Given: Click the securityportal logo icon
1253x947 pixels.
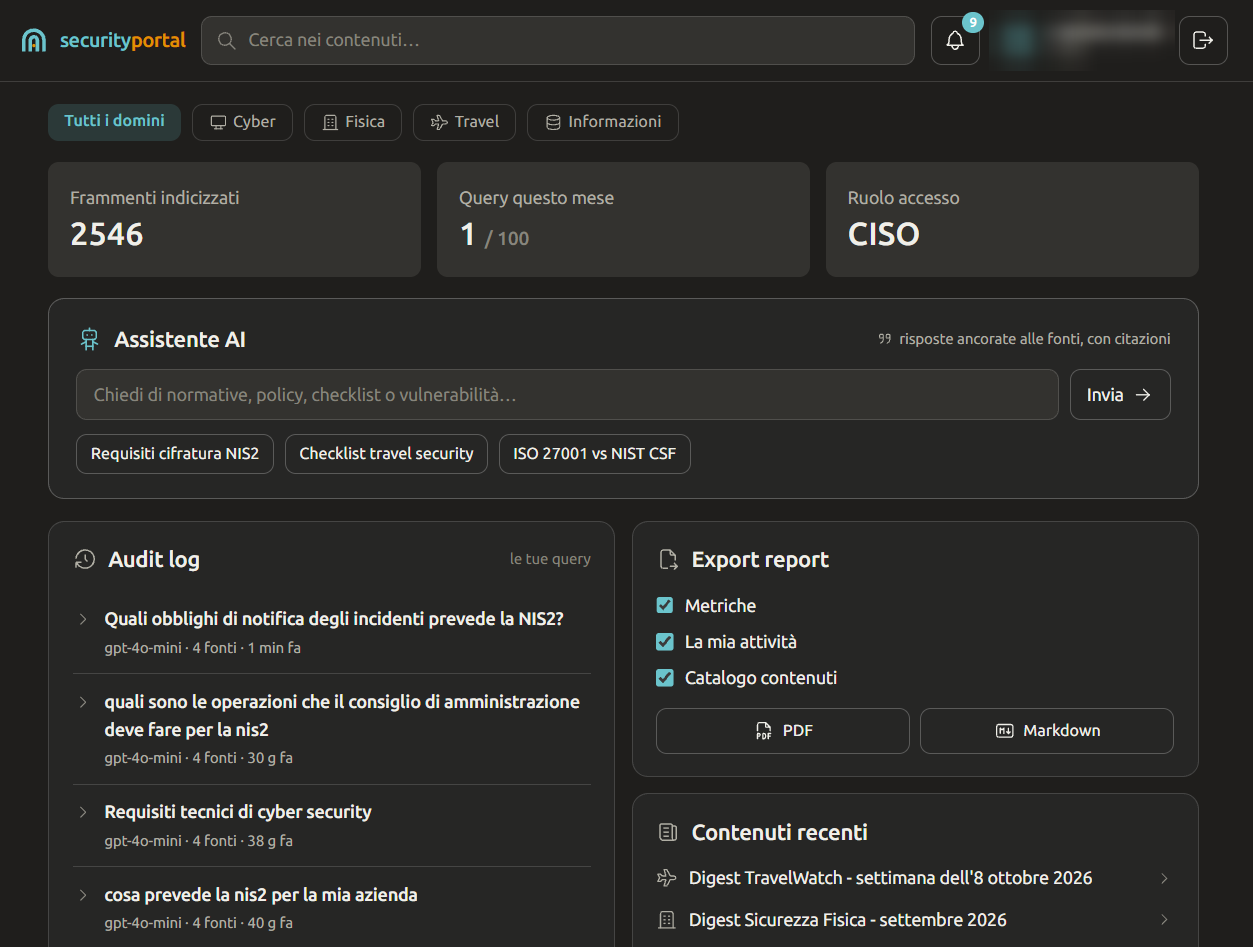Looking at the screenshot, I should (x=34, y=40).
